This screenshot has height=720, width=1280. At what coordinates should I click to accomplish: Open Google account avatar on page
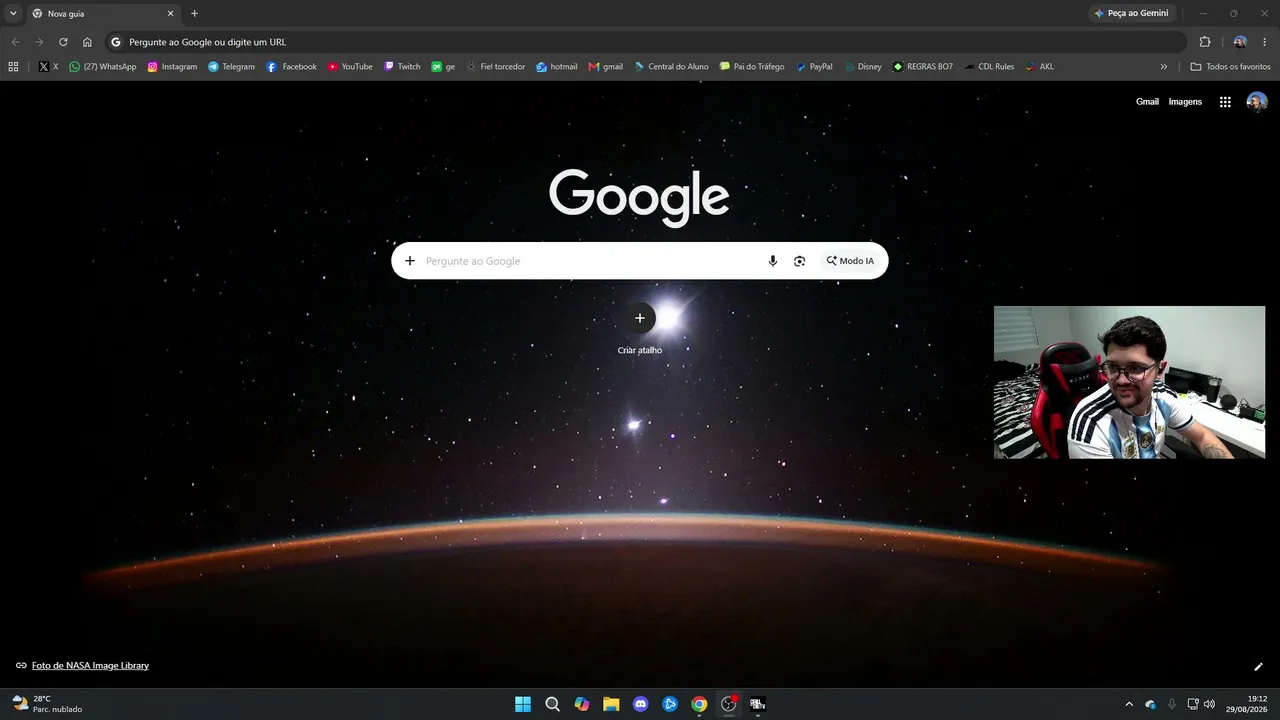(x=1257, y=102)
